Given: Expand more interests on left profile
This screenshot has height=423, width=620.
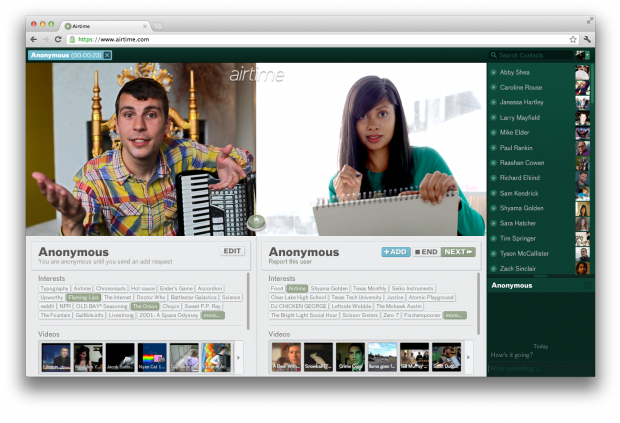Looking at the screenshot, I should click(213, 315).
